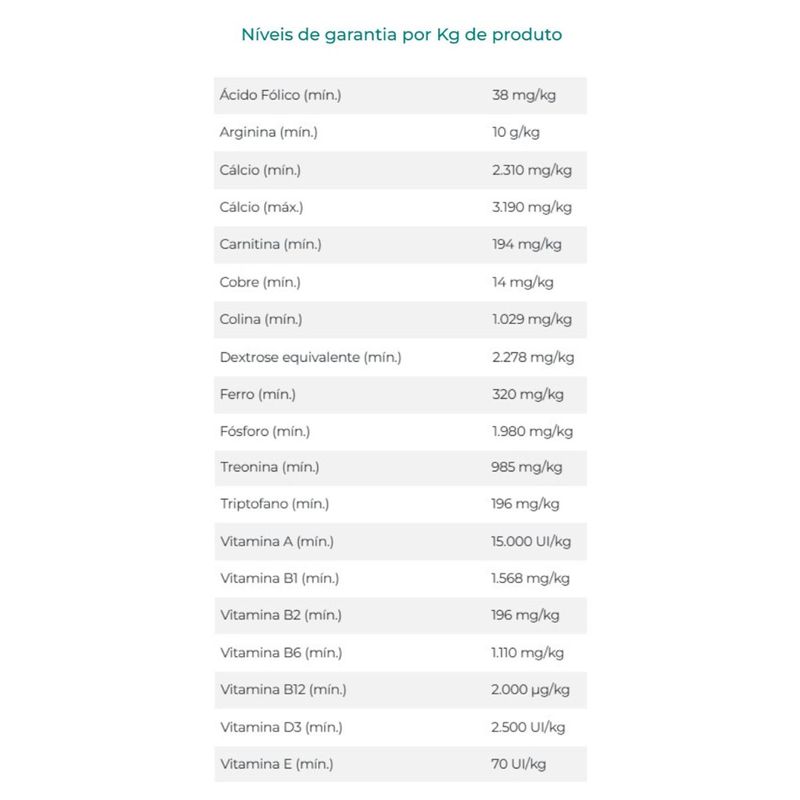Click the Vitamina B2 (mín.) row
Viewport: 800px width, 800px height.
point(401,616)
